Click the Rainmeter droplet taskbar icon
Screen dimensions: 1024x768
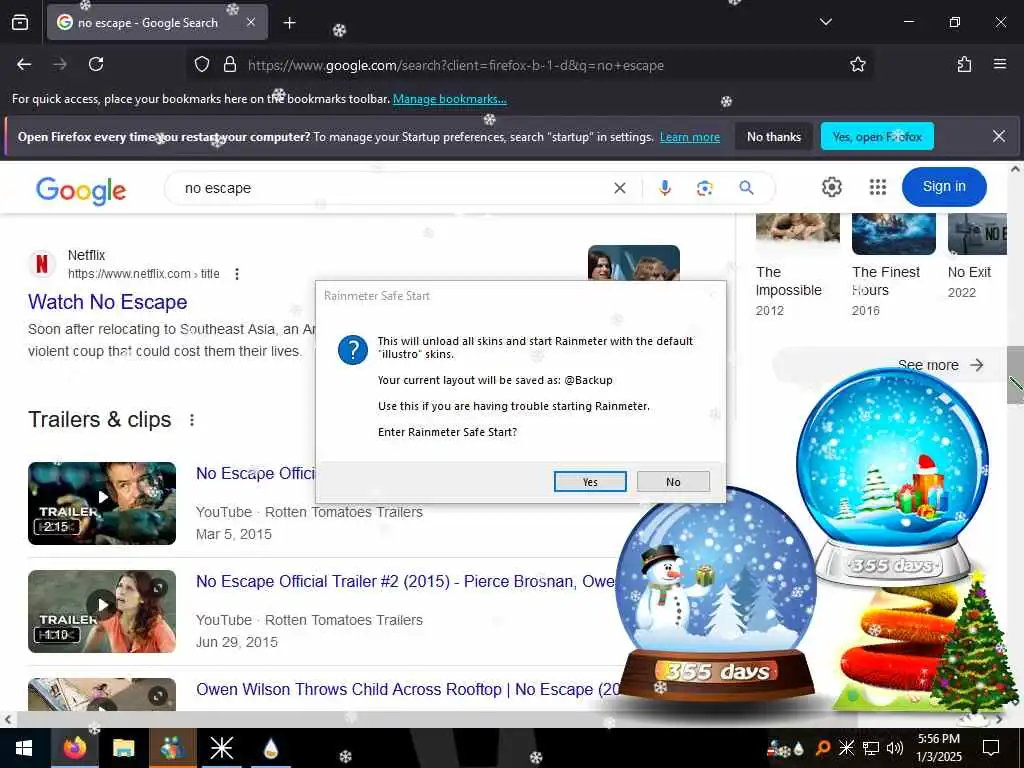pyautogui.click(x=270, y=748)
